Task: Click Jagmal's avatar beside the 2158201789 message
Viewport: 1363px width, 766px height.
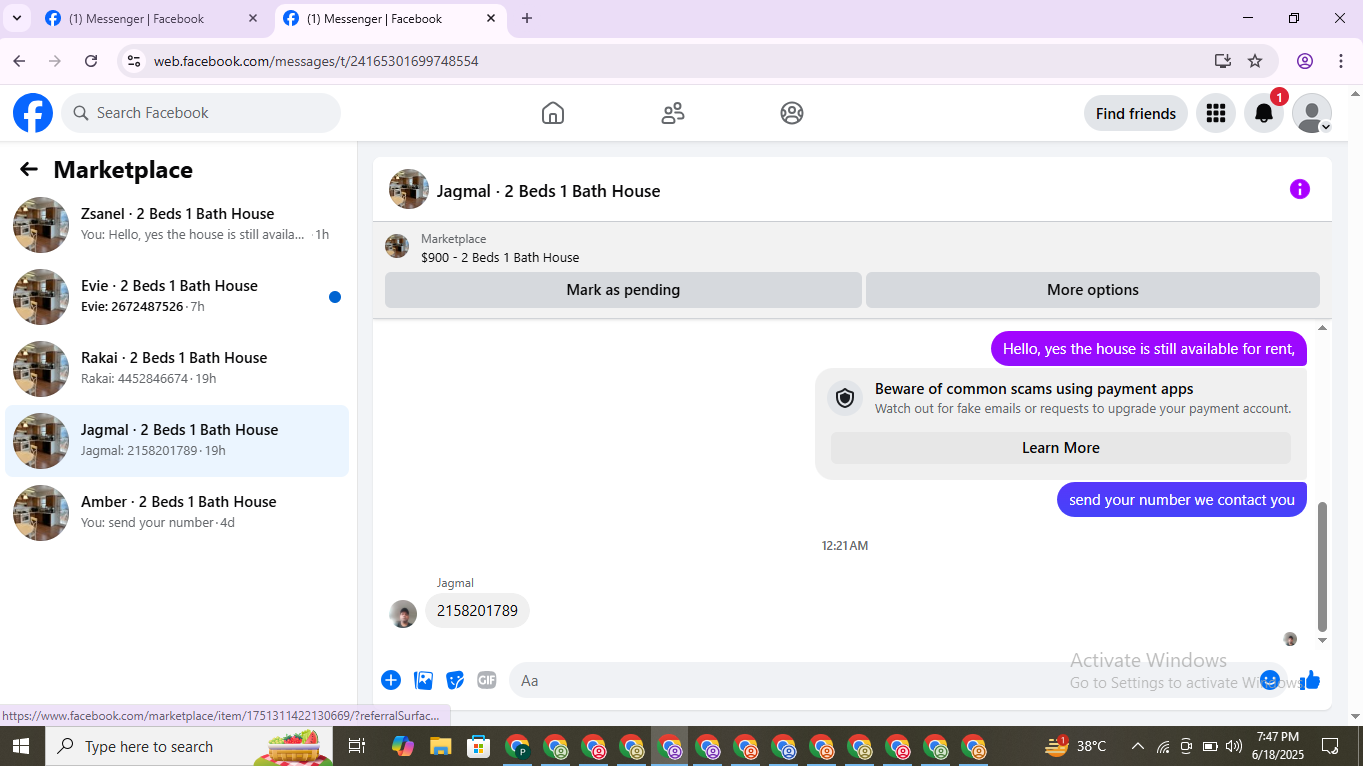Action: pyautogui.click(x=403, y=614)
